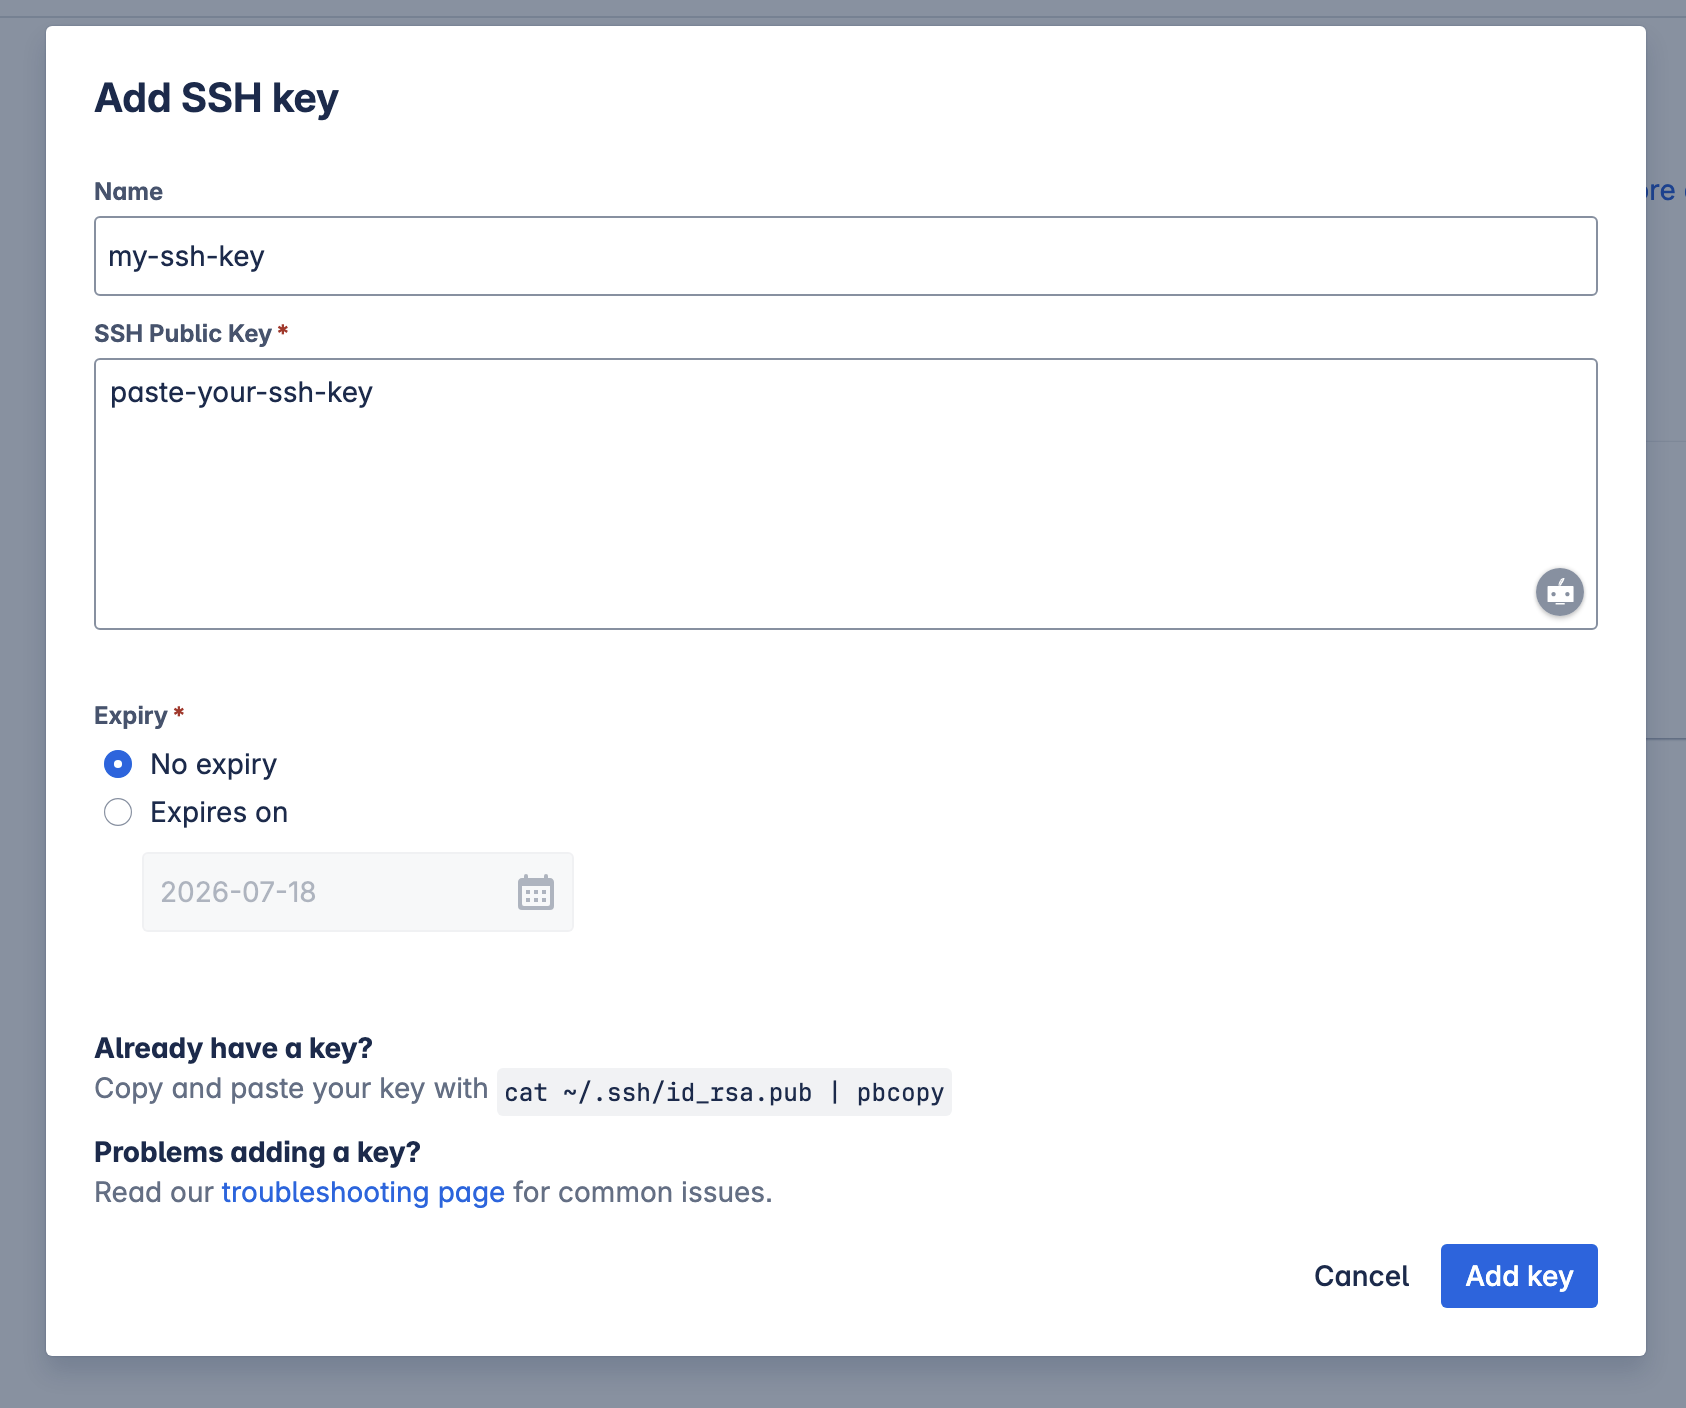Screen dimensions: 1686x1408
Task: Select the "cat ~/.ssh/id_rsa.pub | pbcopy" snippet
Action: (723, 1092)
